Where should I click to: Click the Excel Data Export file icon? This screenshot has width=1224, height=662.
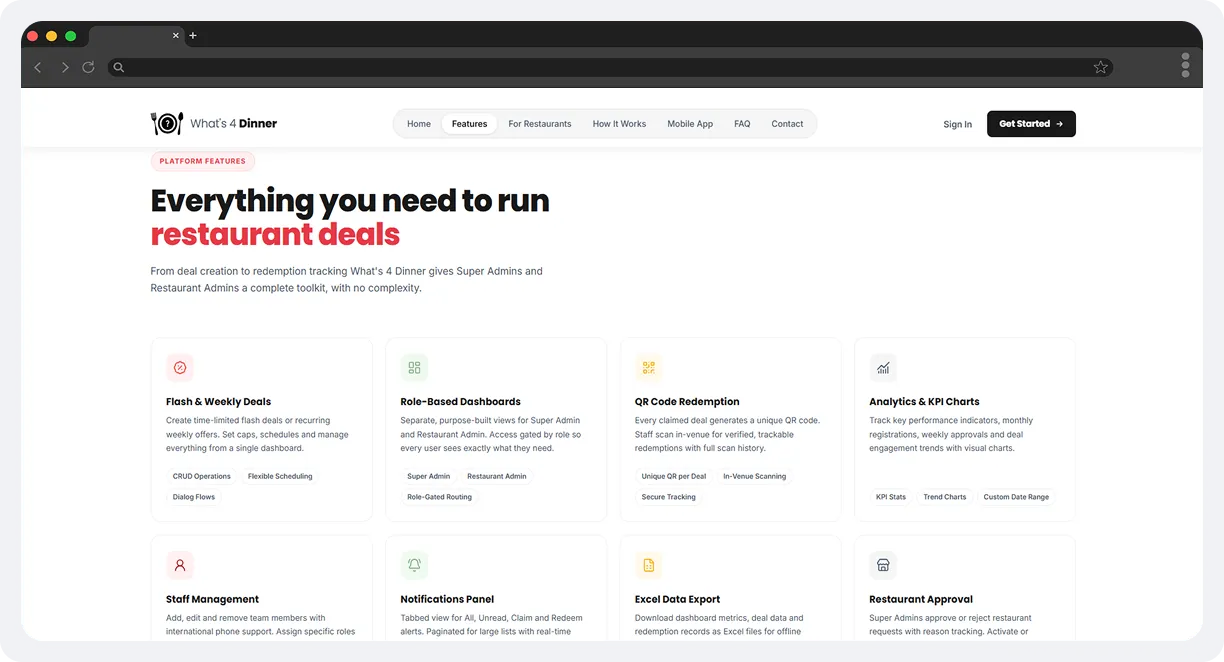click(x=649, y=565)
